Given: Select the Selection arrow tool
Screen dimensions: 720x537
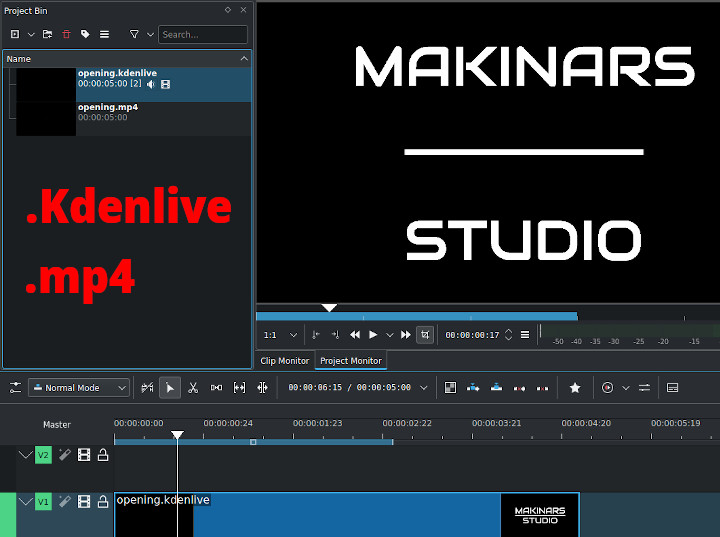Looking at the screenshot, I should [170, 388].
